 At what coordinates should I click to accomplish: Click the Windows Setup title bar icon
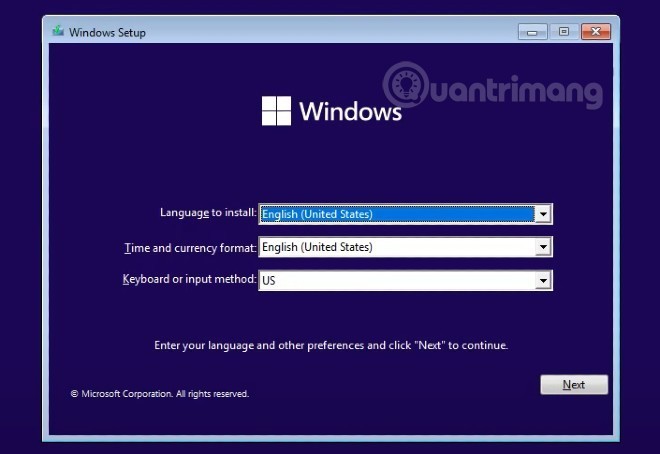click(58, 32)
